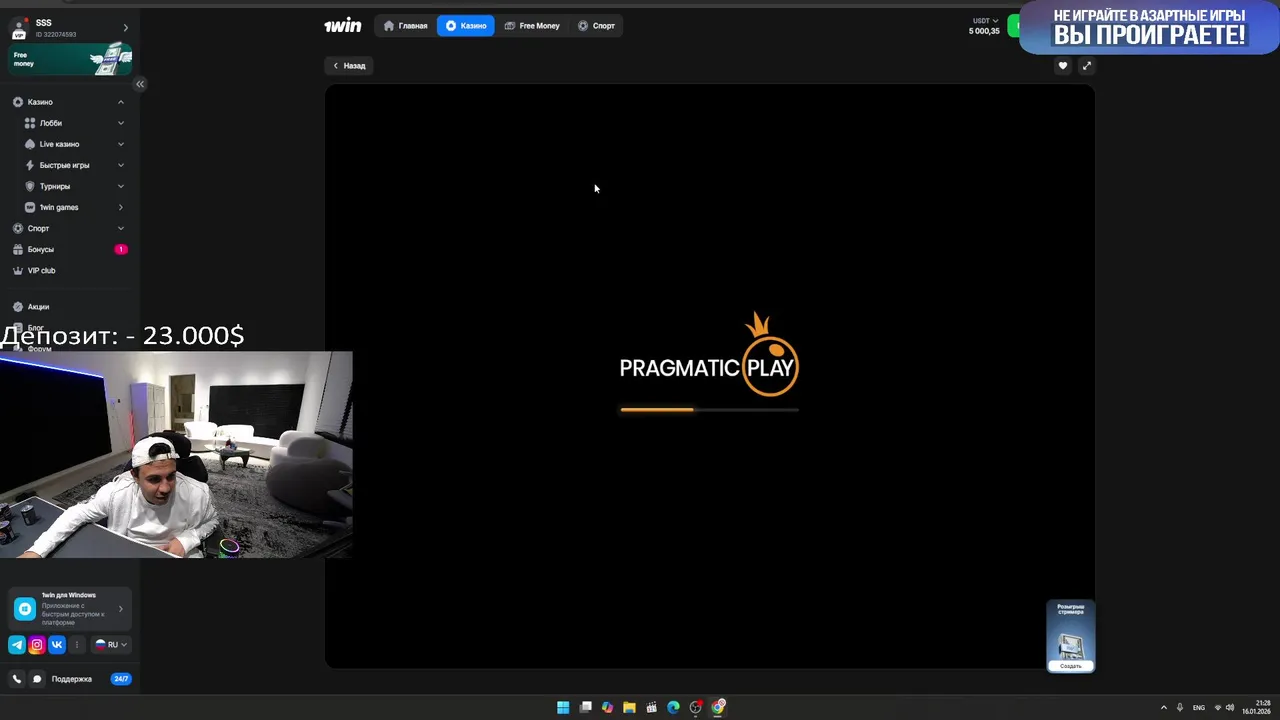This screenshot has height=720, width=1280.
Task: Click the Спорт ball icon in sidebar
Action: (18, 228)
